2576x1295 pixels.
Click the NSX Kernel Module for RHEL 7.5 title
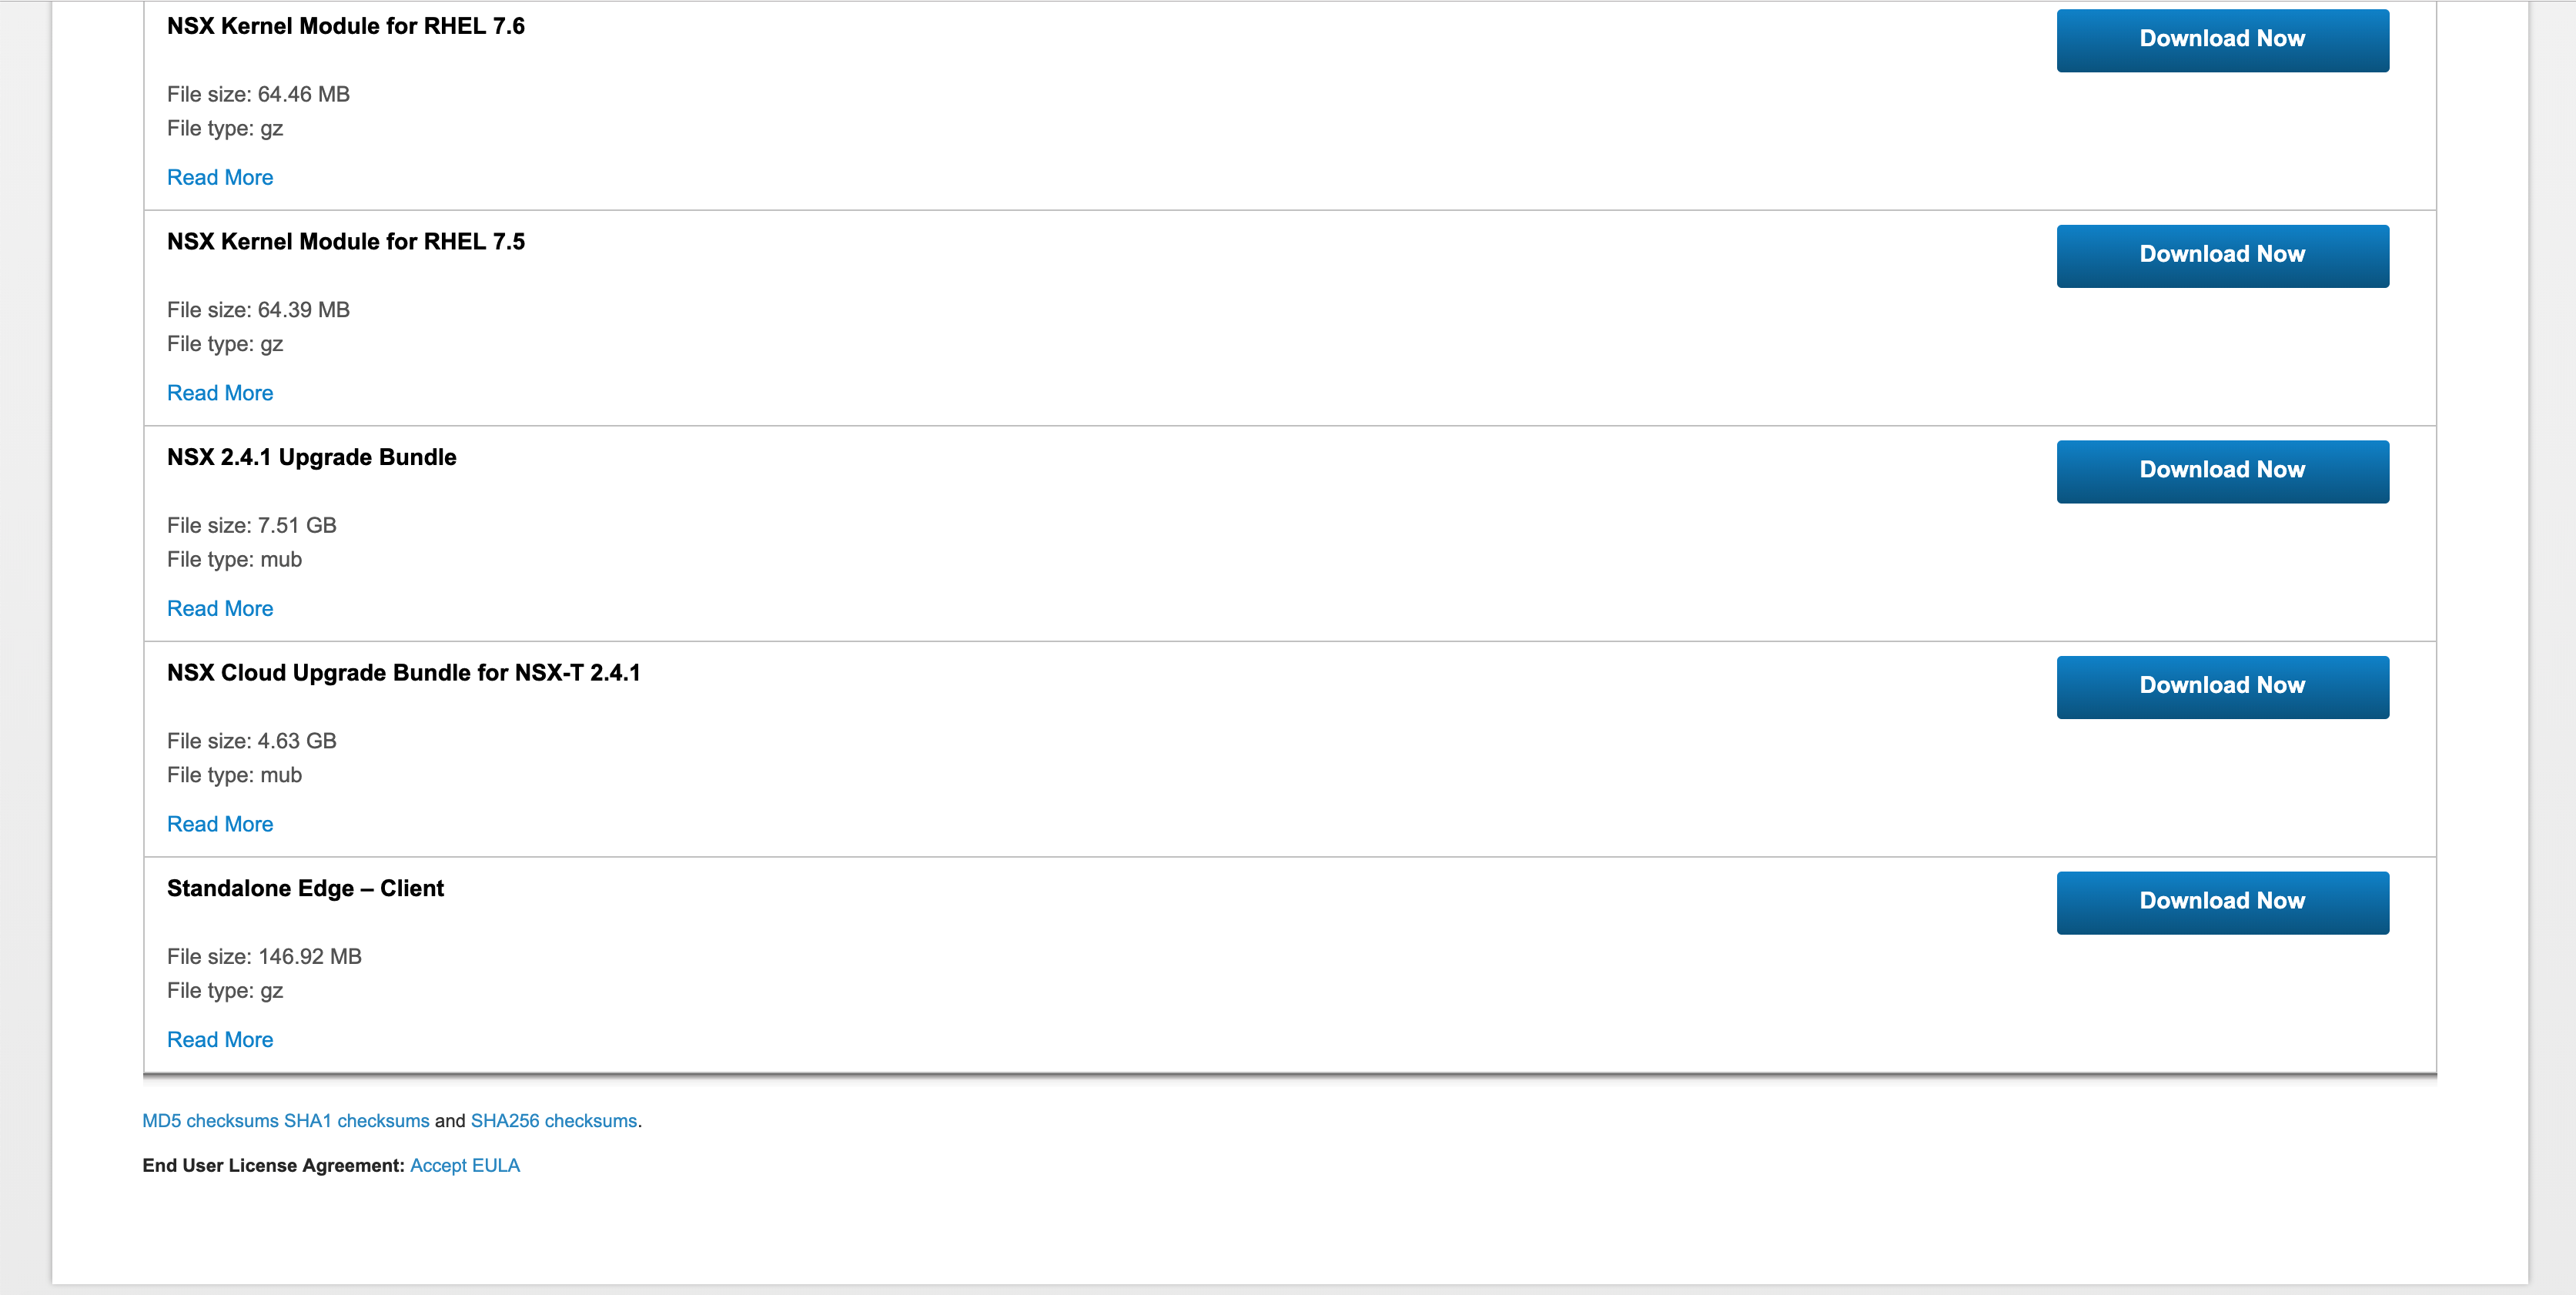point(345,241)
